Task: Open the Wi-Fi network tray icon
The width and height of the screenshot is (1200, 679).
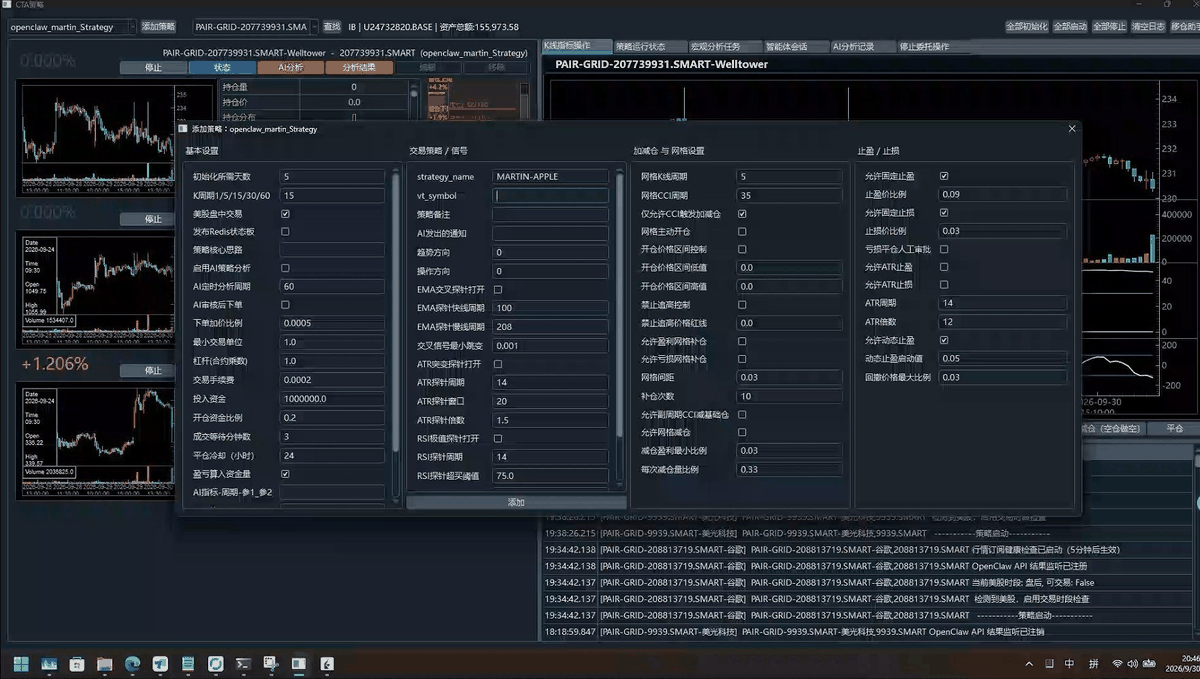Action: tap(1118, 664)
